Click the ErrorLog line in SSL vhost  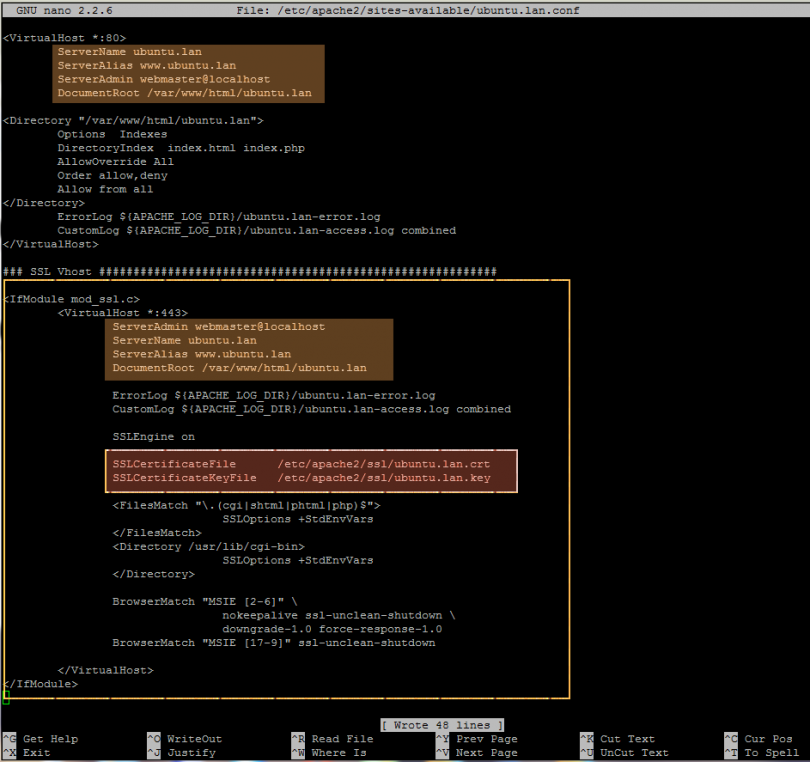coord(274,395)
